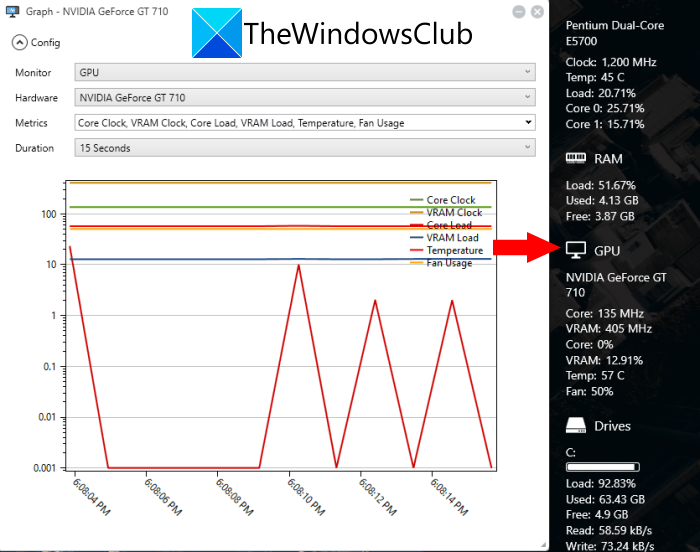Viewport: 700px width, 552px height.
Task: Click the Core 0: 25.71% reading
Action: click(x=605, y=109)
